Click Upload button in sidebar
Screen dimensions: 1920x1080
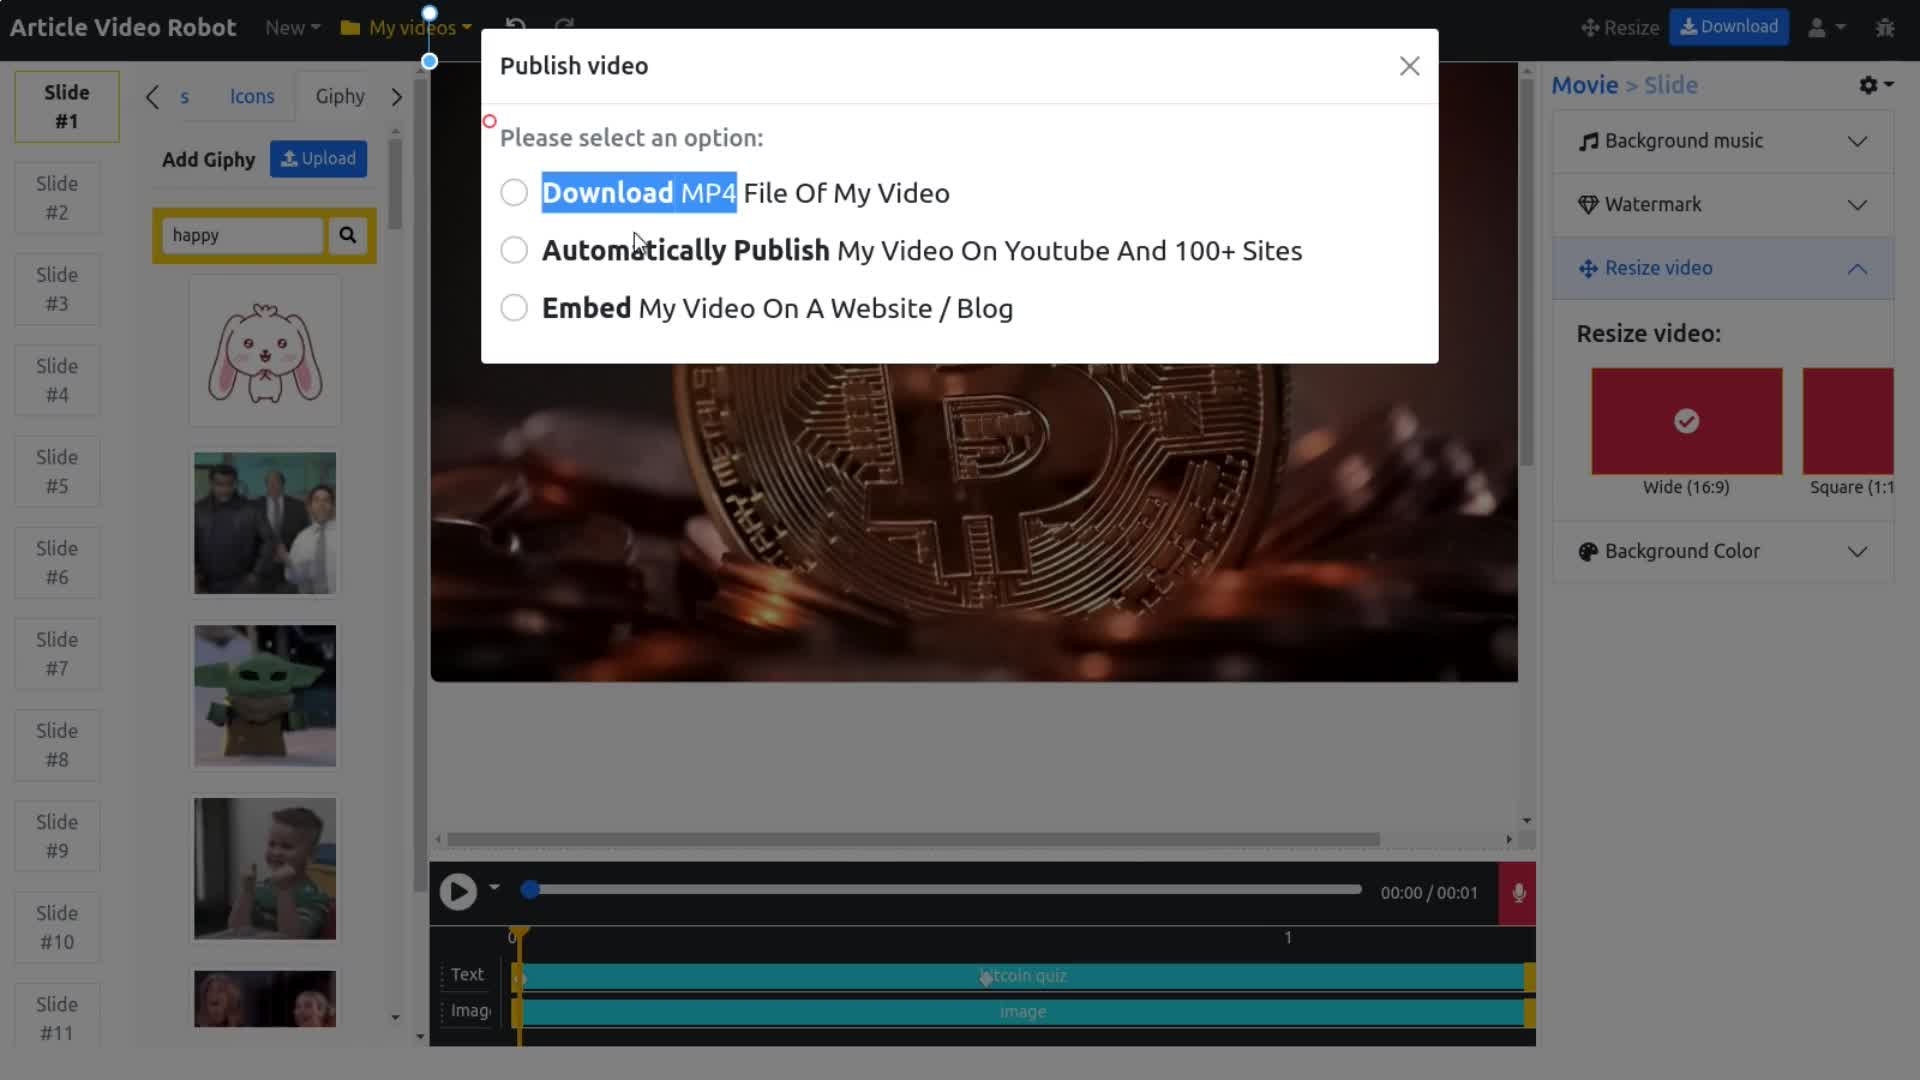pyautogui.click(x=318, y=158)
